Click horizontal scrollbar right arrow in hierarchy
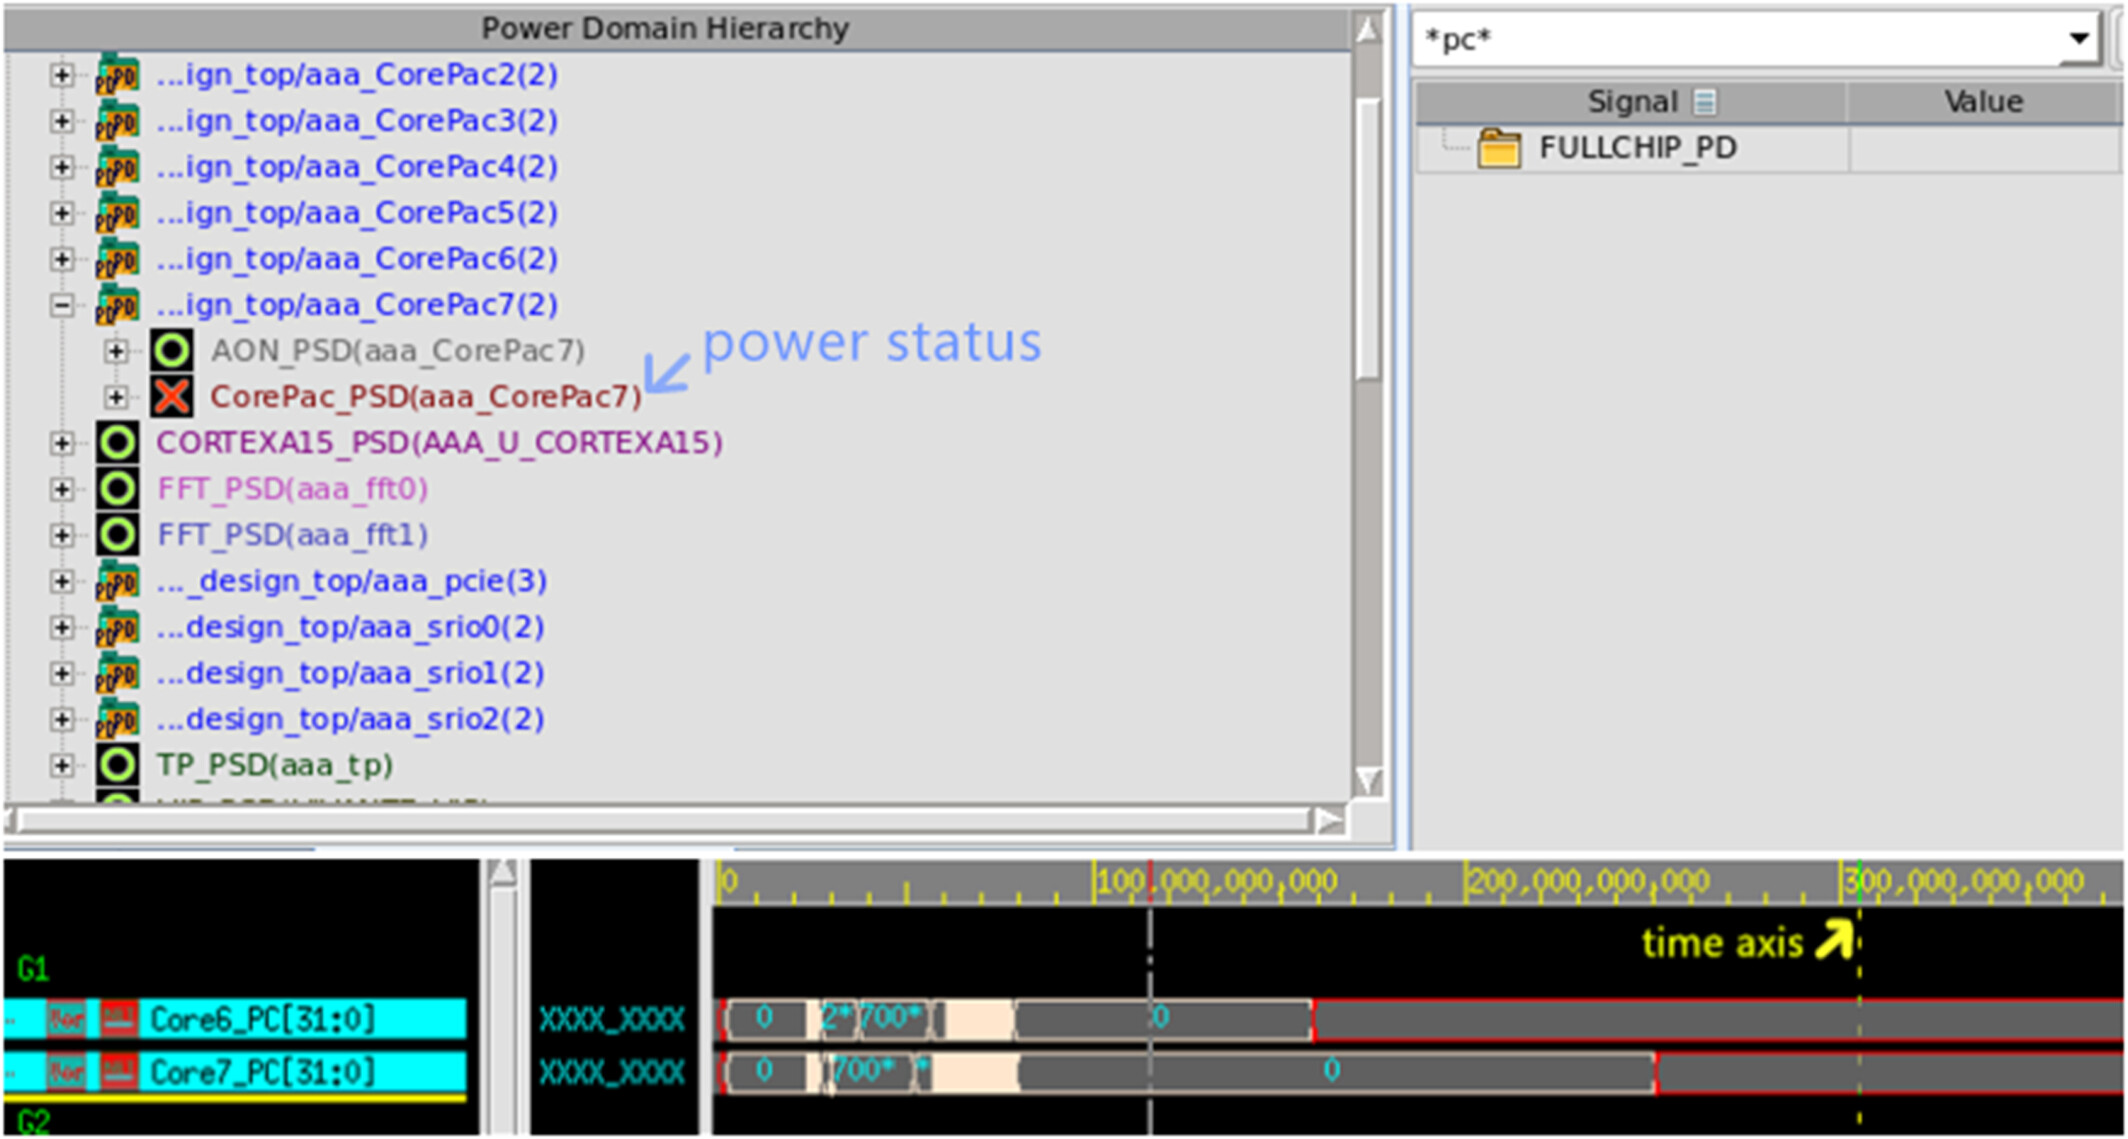 1329,821
